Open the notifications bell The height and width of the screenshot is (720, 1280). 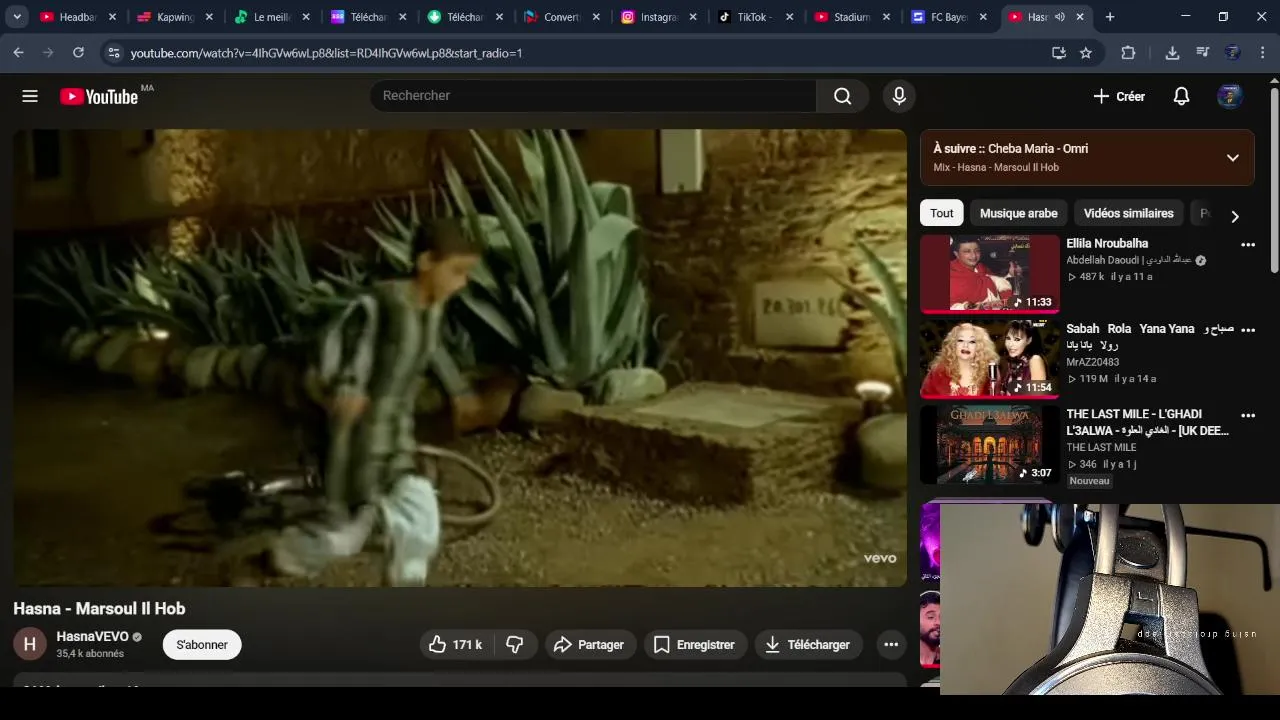point(1181,96)
